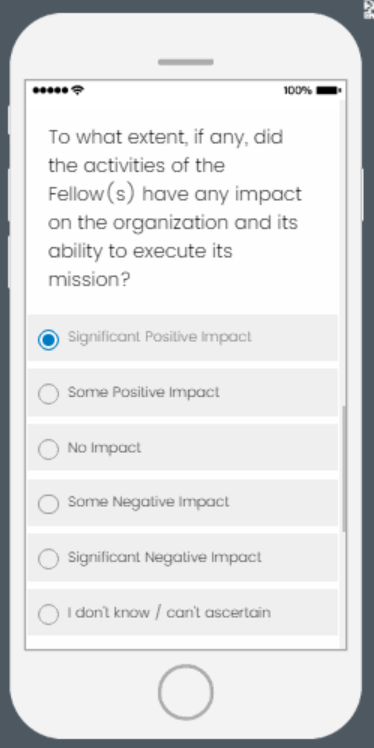
Task: Click the battery icon in status bar
Action: point(329,90)
